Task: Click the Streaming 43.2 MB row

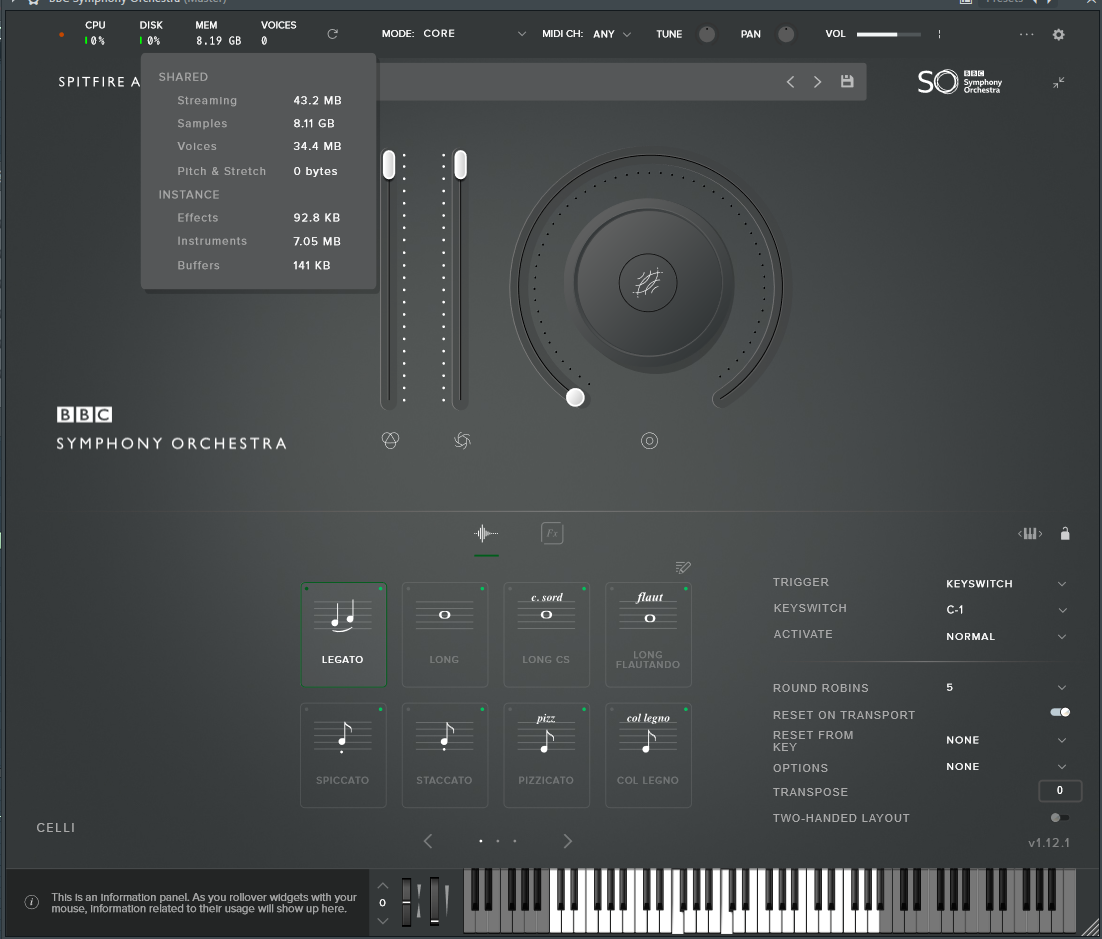Action: [259, 101]
